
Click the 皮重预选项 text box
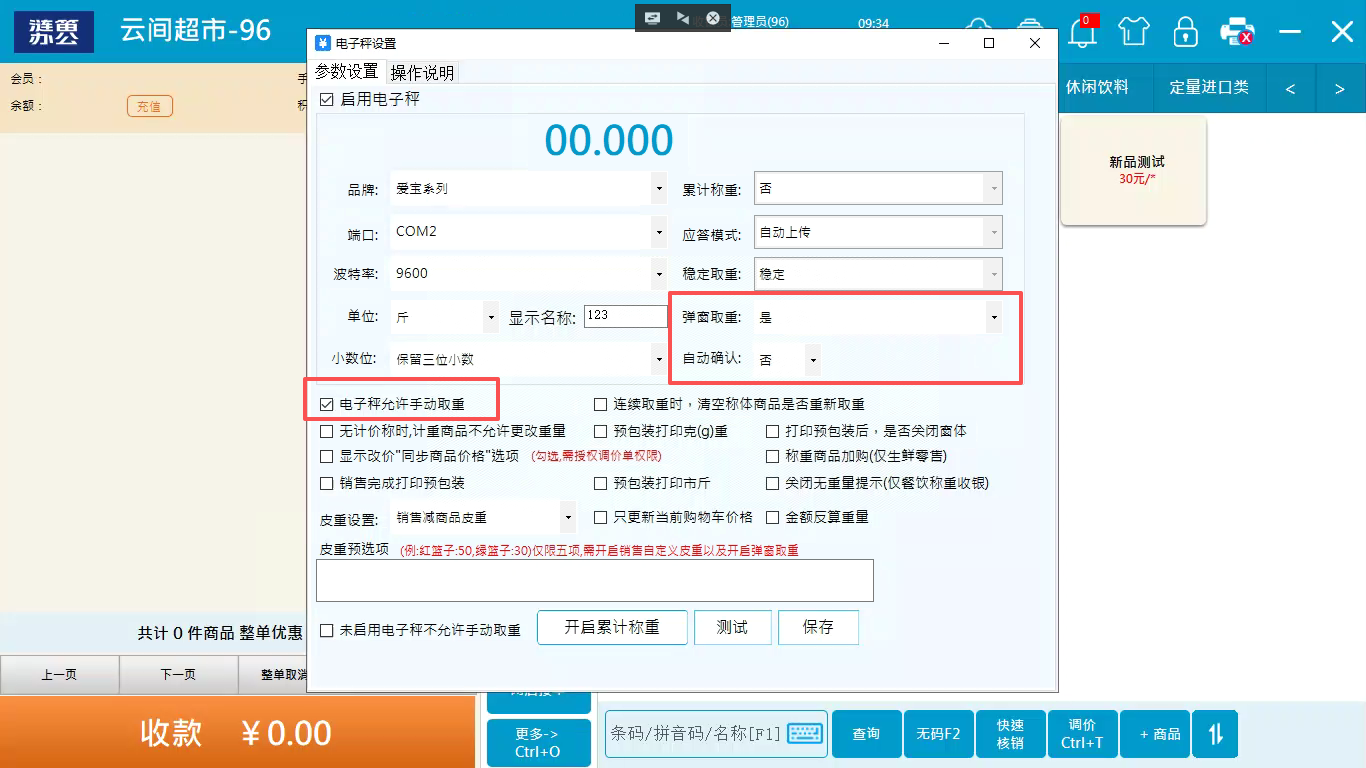pos(594,580)
